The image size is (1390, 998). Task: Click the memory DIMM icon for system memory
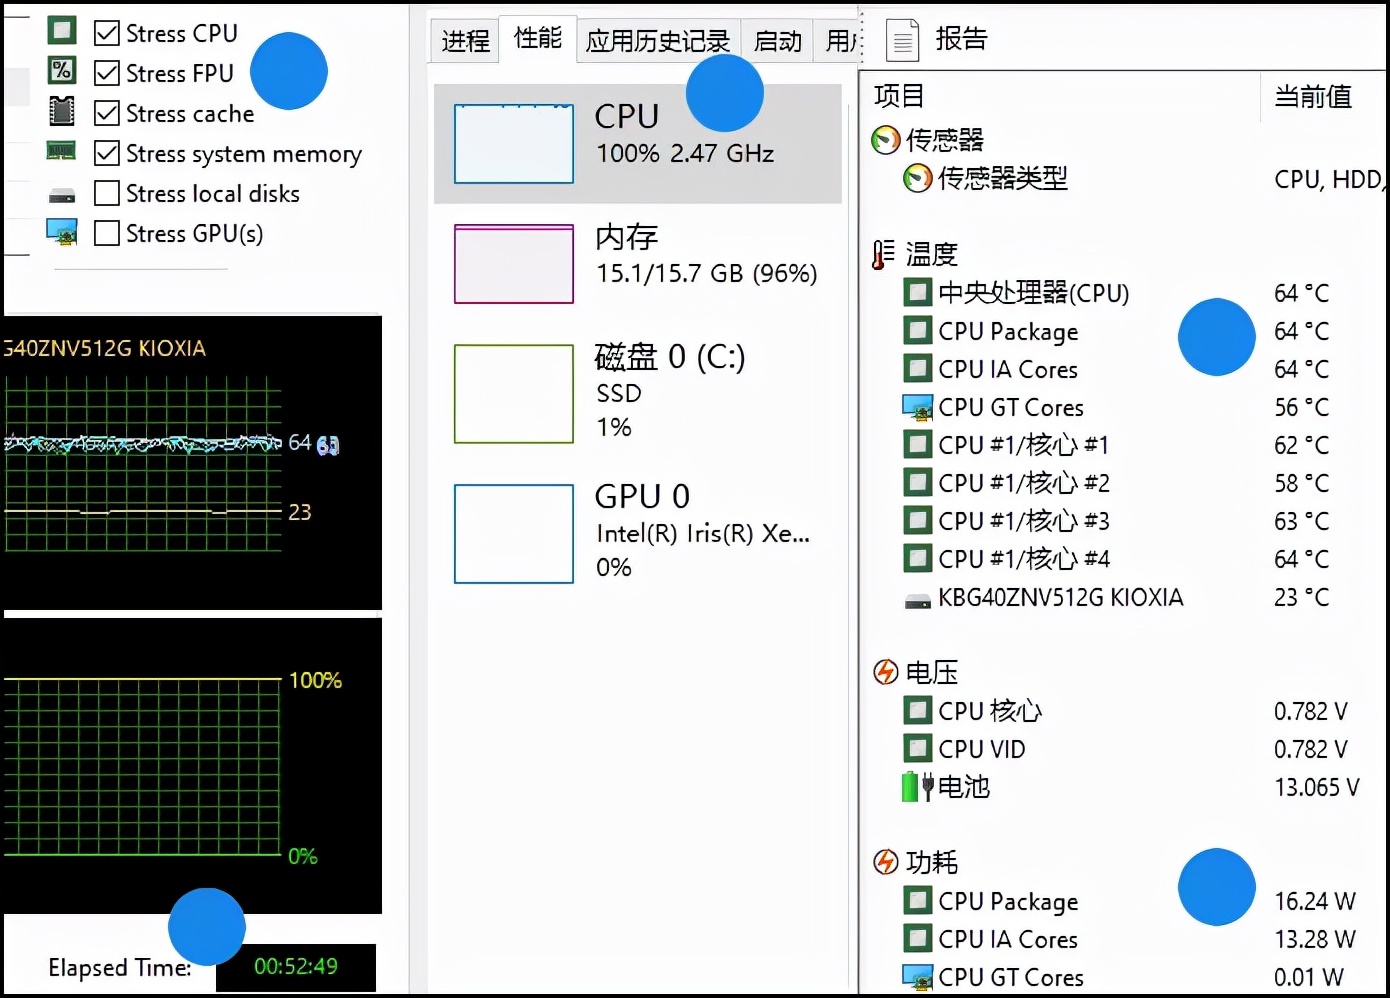[62, 151]
